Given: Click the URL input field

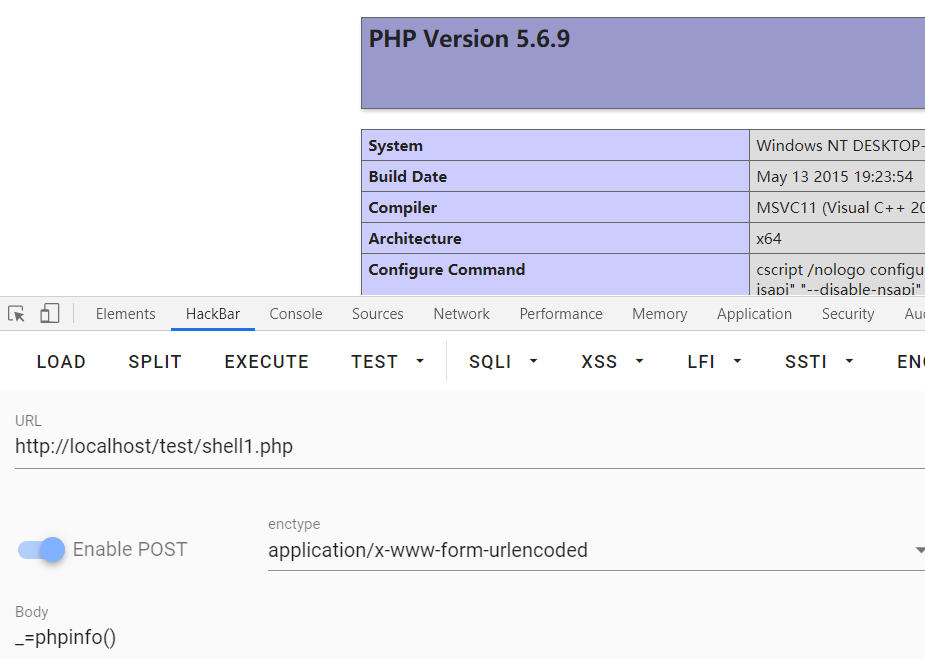Looking at the screenshot, I should tap(470, 447).
